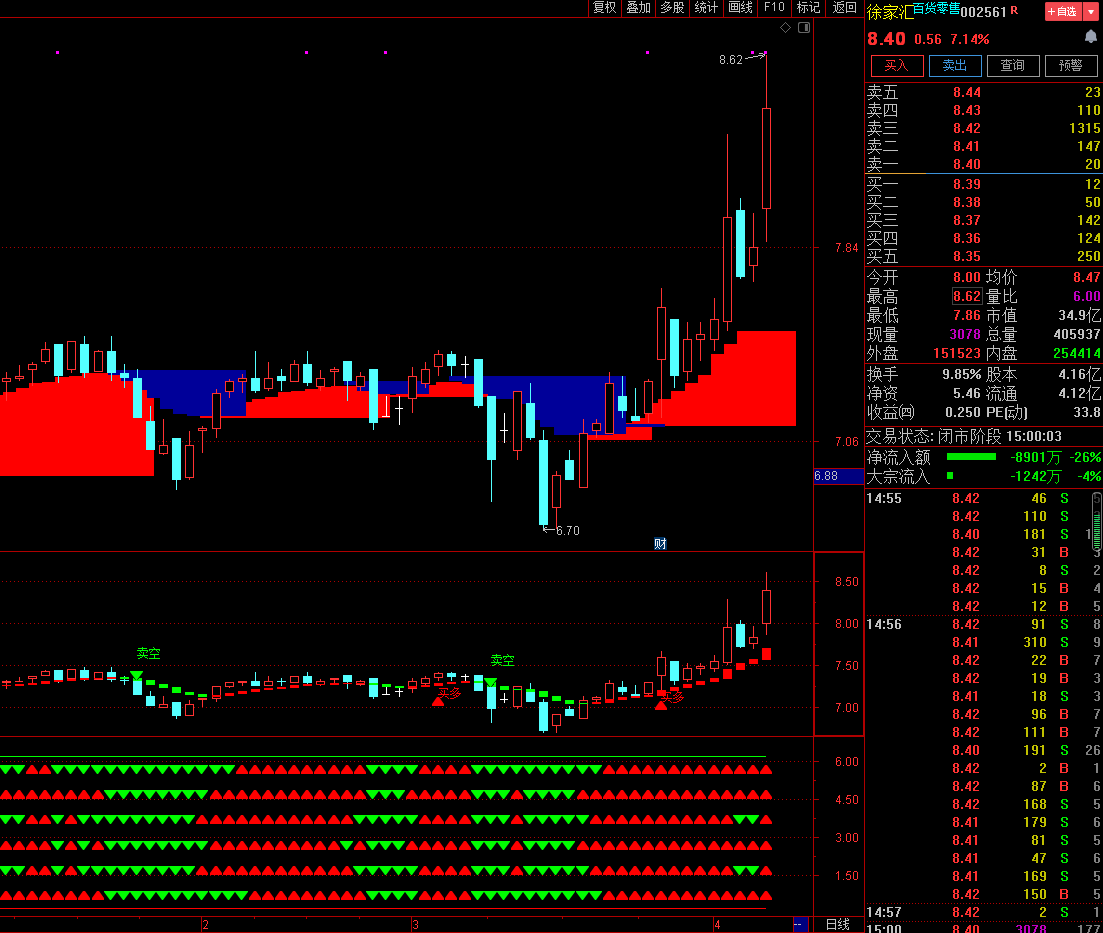Image resolution: width=1103 pixels, height=933 pixels.
Task: Click the 7.14% change percentage
Action: [x=969, y=39]
